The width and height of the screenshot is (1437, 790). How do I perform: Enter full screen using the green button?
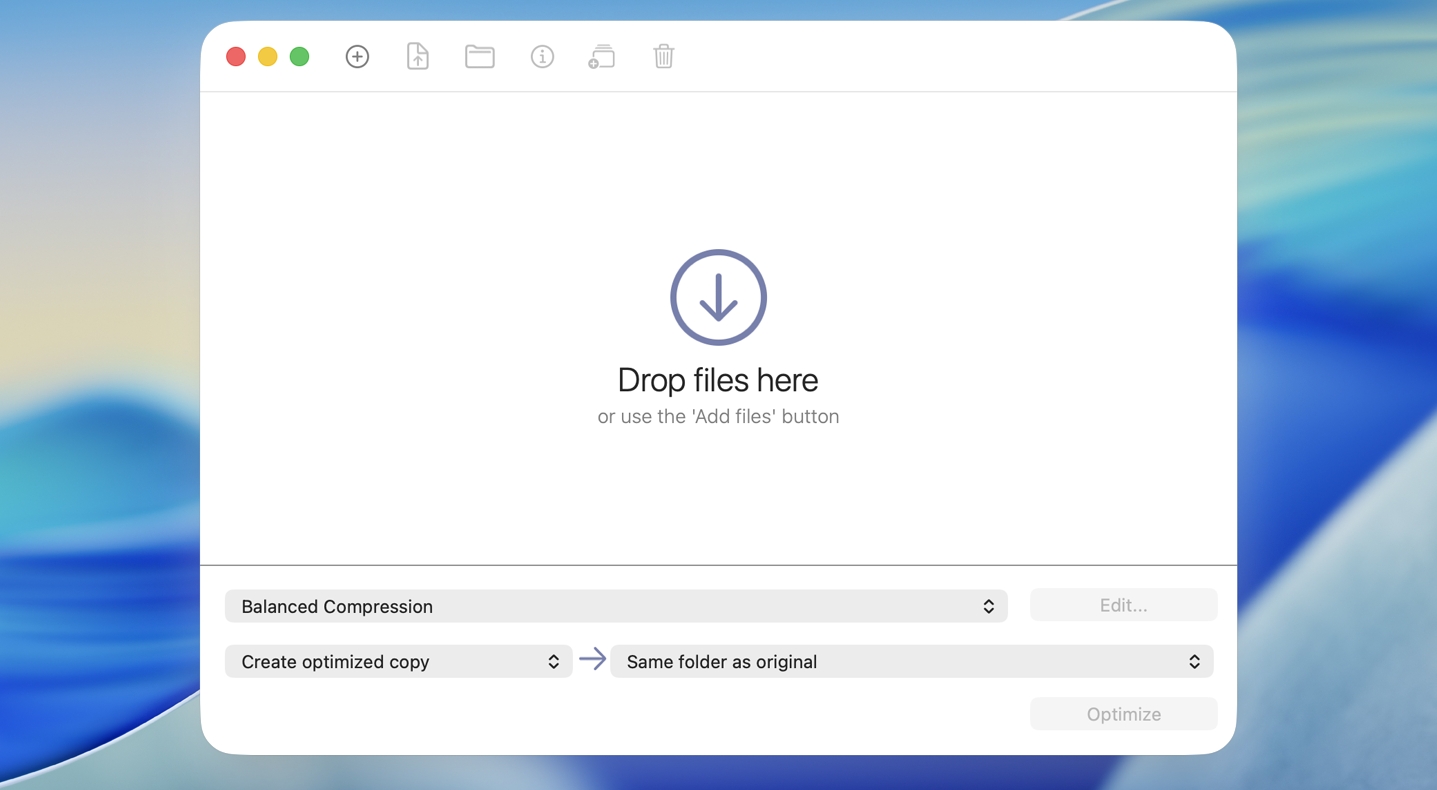coord(299,57)
